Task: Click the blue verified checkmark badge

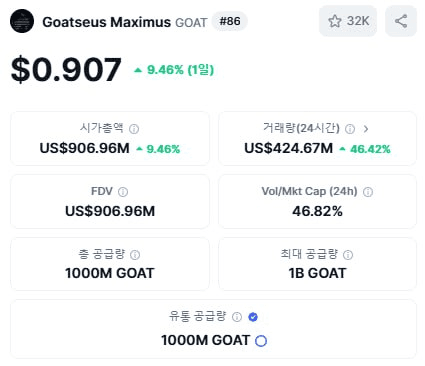Action: click(253, 317)
